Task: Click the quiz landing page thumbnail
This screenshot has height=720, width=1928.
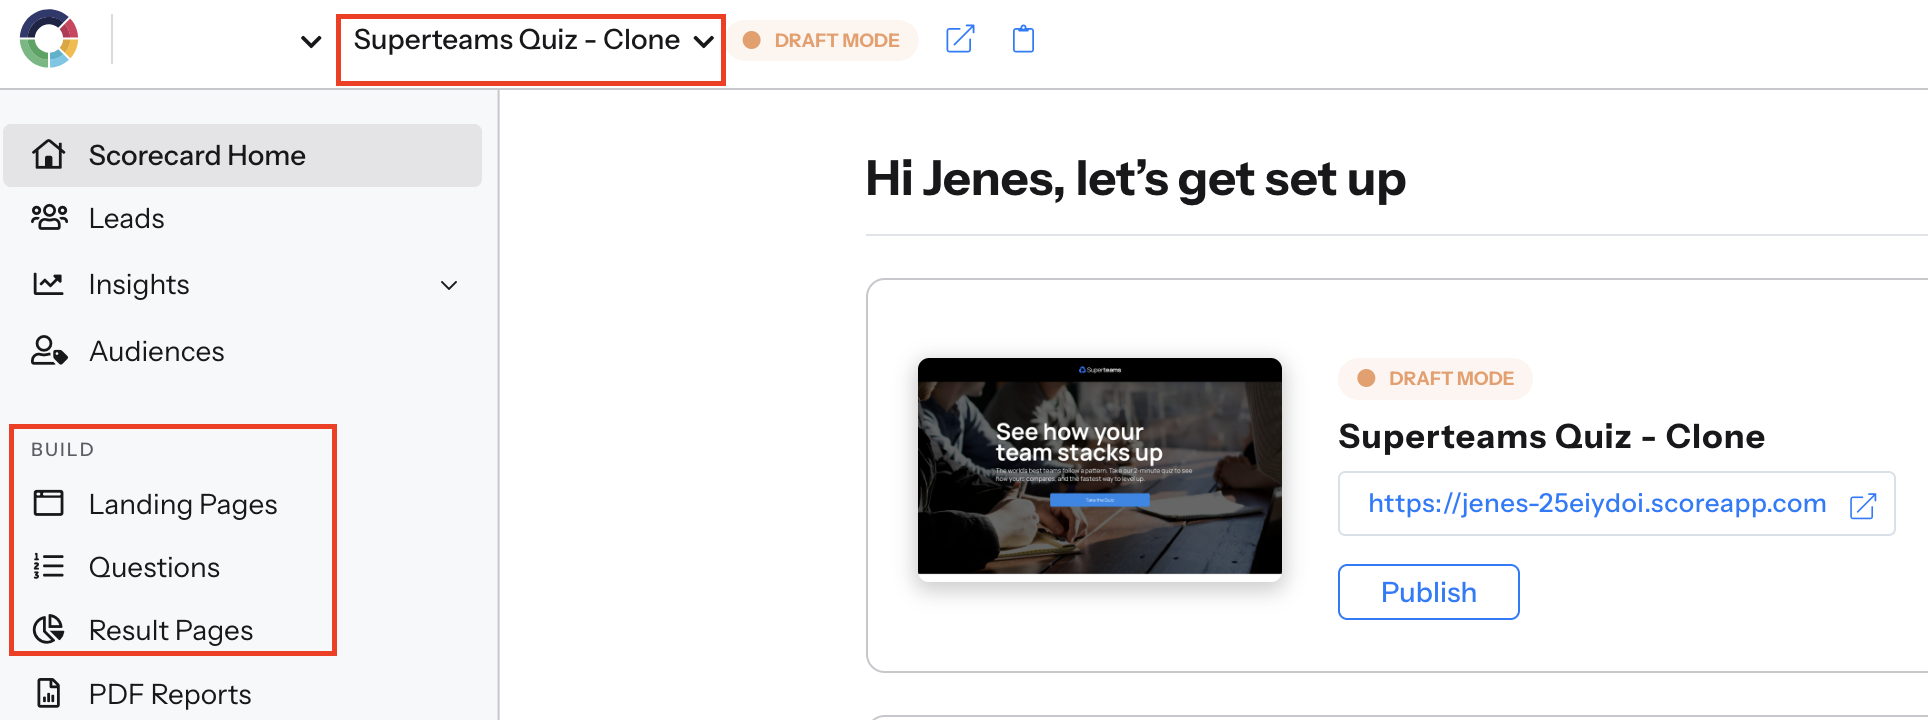Action: (x=1099, y=467)
